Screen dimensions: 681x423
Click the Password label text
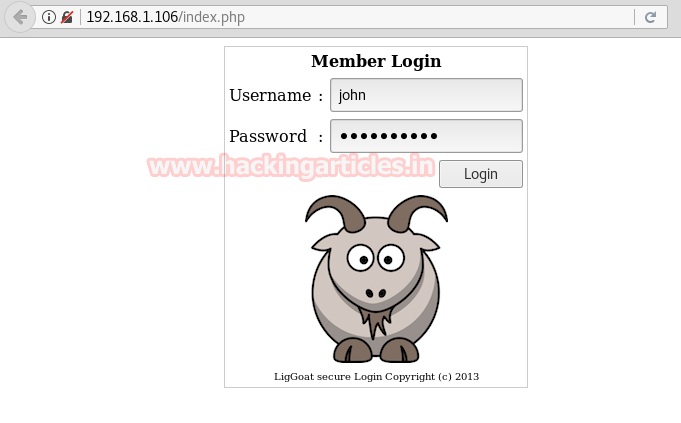pyautogui.click(x=268, y=136)
